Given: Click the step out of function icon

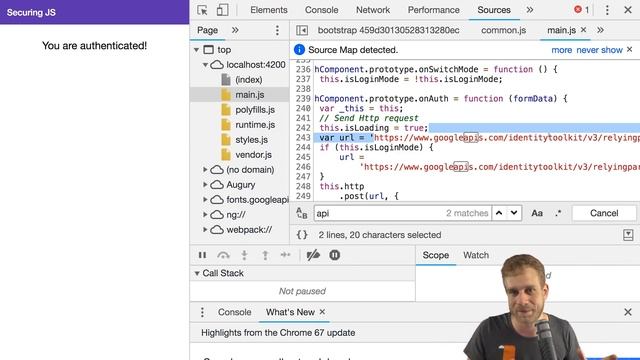Looking at the screenshot, I should click(x=265, y=255).
